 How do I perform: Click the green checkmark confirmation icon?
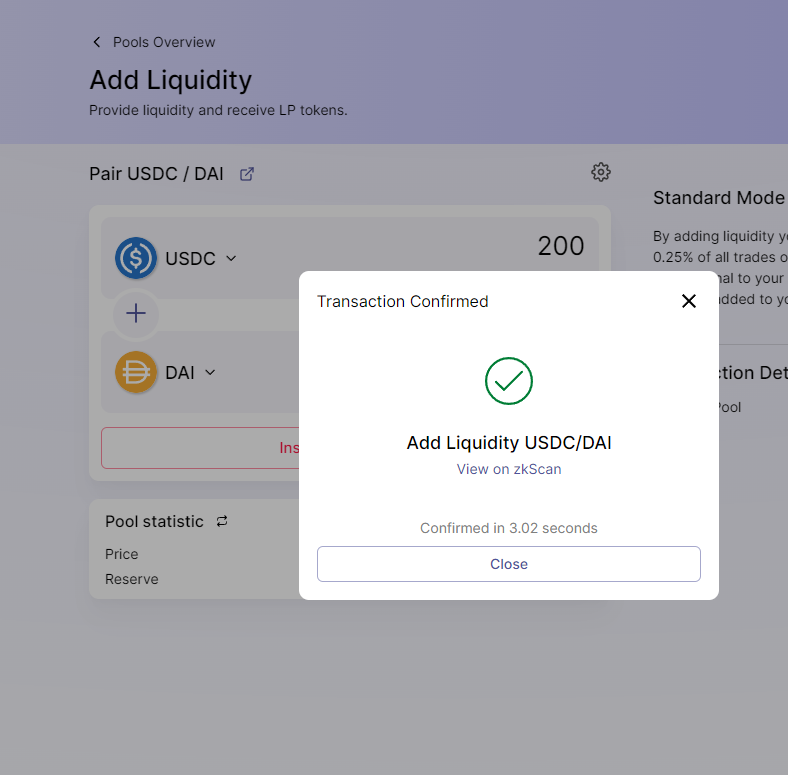click(x=509, y=381)
